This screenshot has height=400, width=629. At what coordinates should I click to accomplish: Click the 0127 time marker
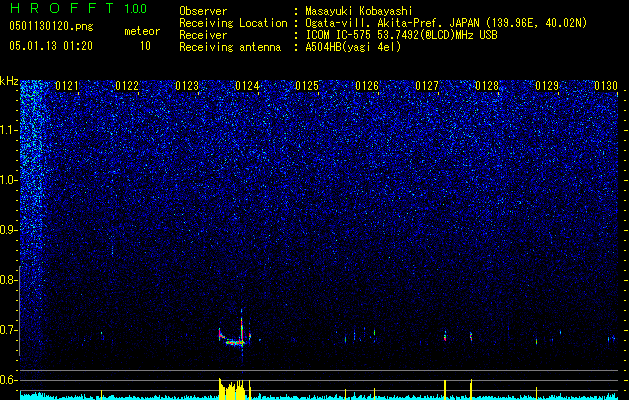(x=427, y=86)
